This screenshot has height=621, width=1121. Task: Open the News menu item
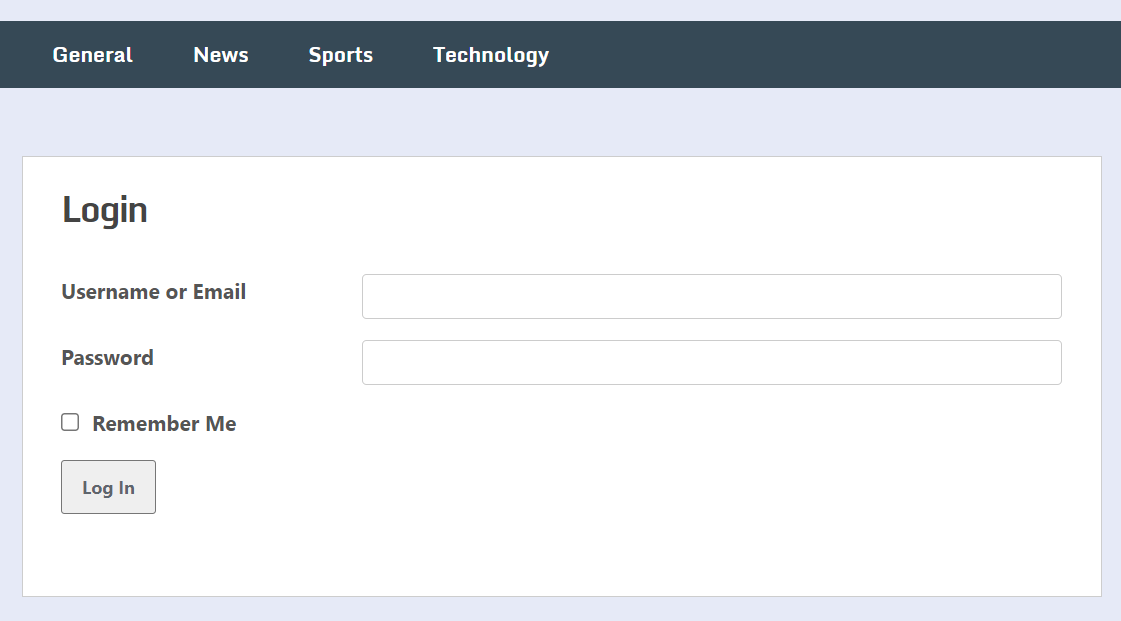coord(221,55)
